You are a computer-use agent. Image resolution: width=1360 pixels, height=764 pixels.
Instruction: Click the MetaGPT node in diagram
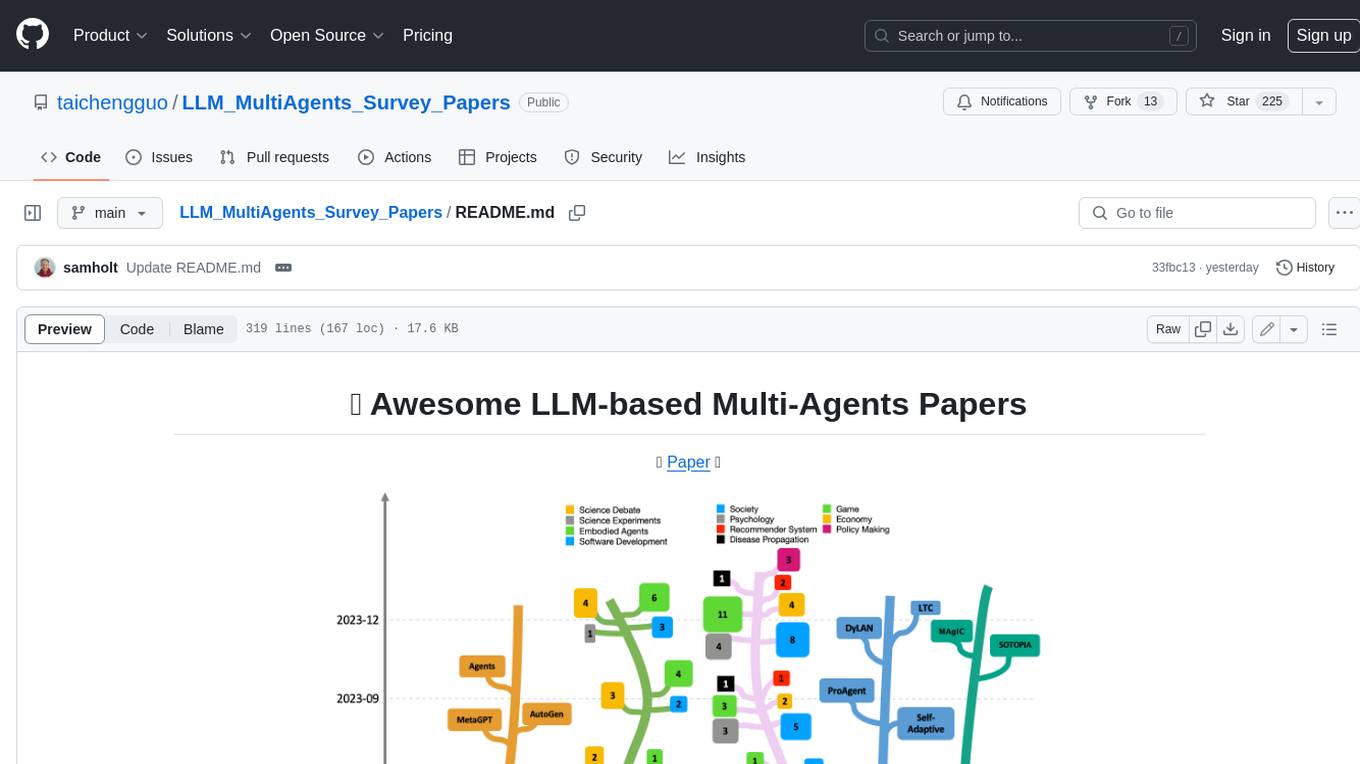tap(474, 719)
